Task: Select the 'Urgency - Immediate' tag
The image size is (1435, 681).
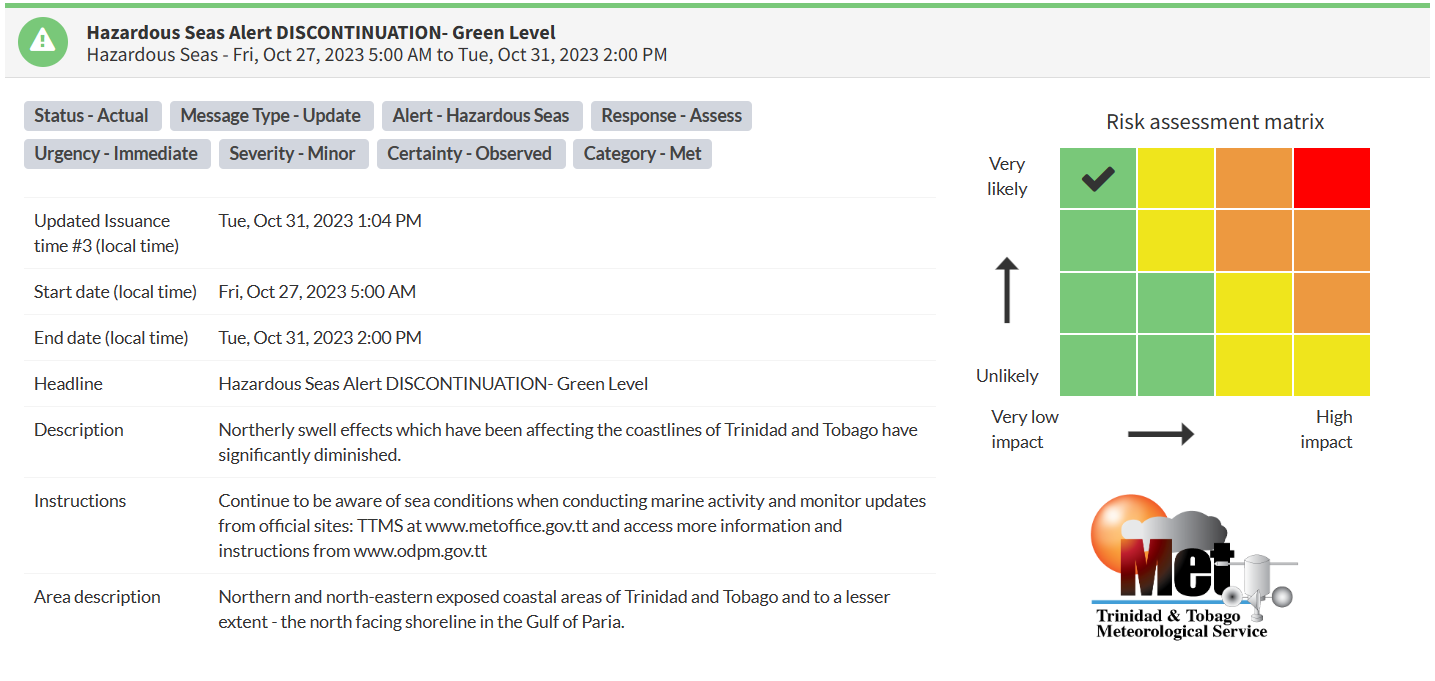Action: (x=116, y=154)
